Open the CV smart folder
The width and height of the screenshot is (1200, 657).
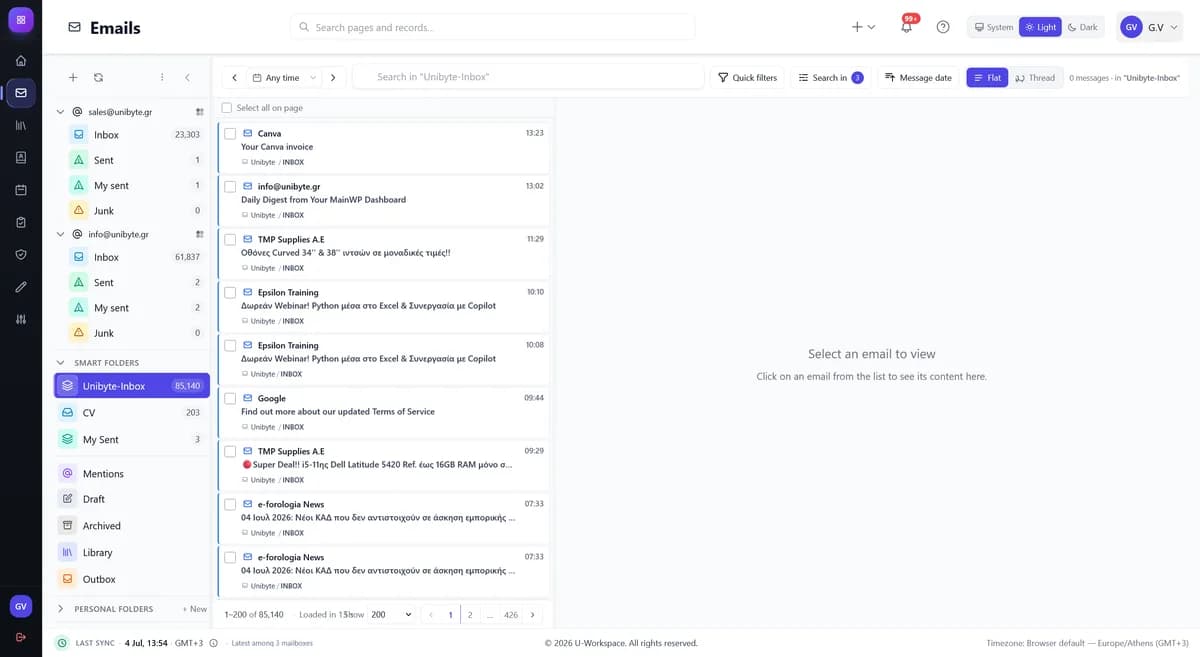tap(132, 412)
